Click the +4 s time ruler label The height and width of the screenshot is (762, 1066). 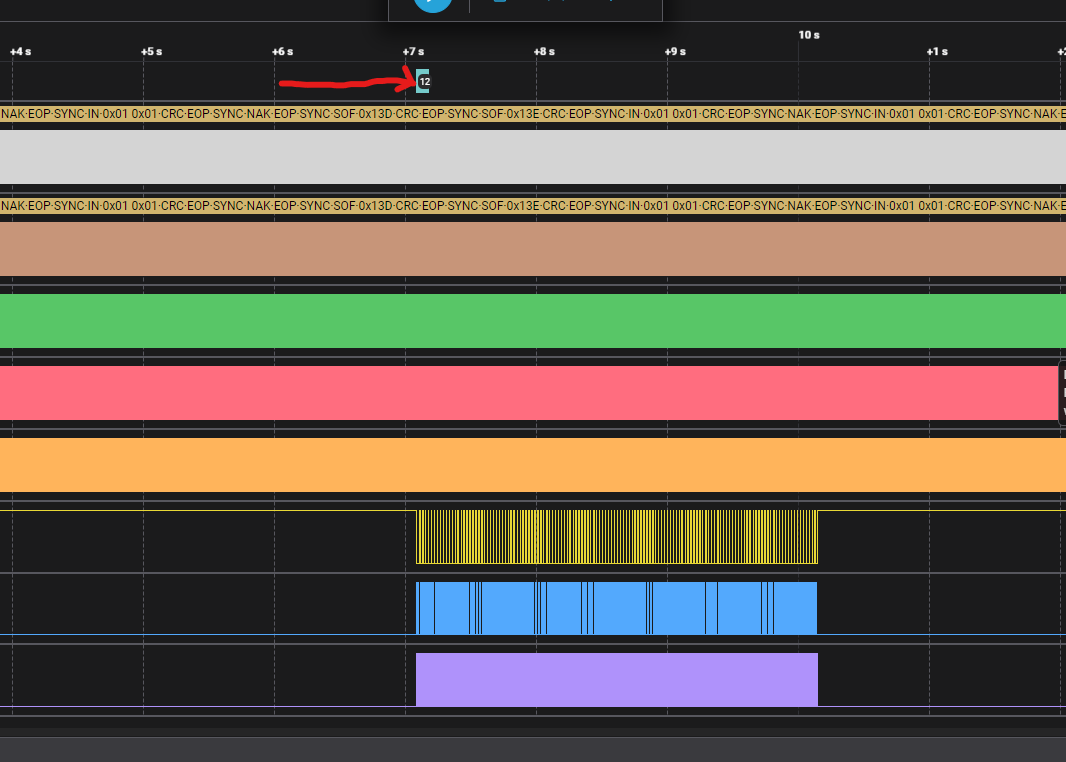click(20, 51)
